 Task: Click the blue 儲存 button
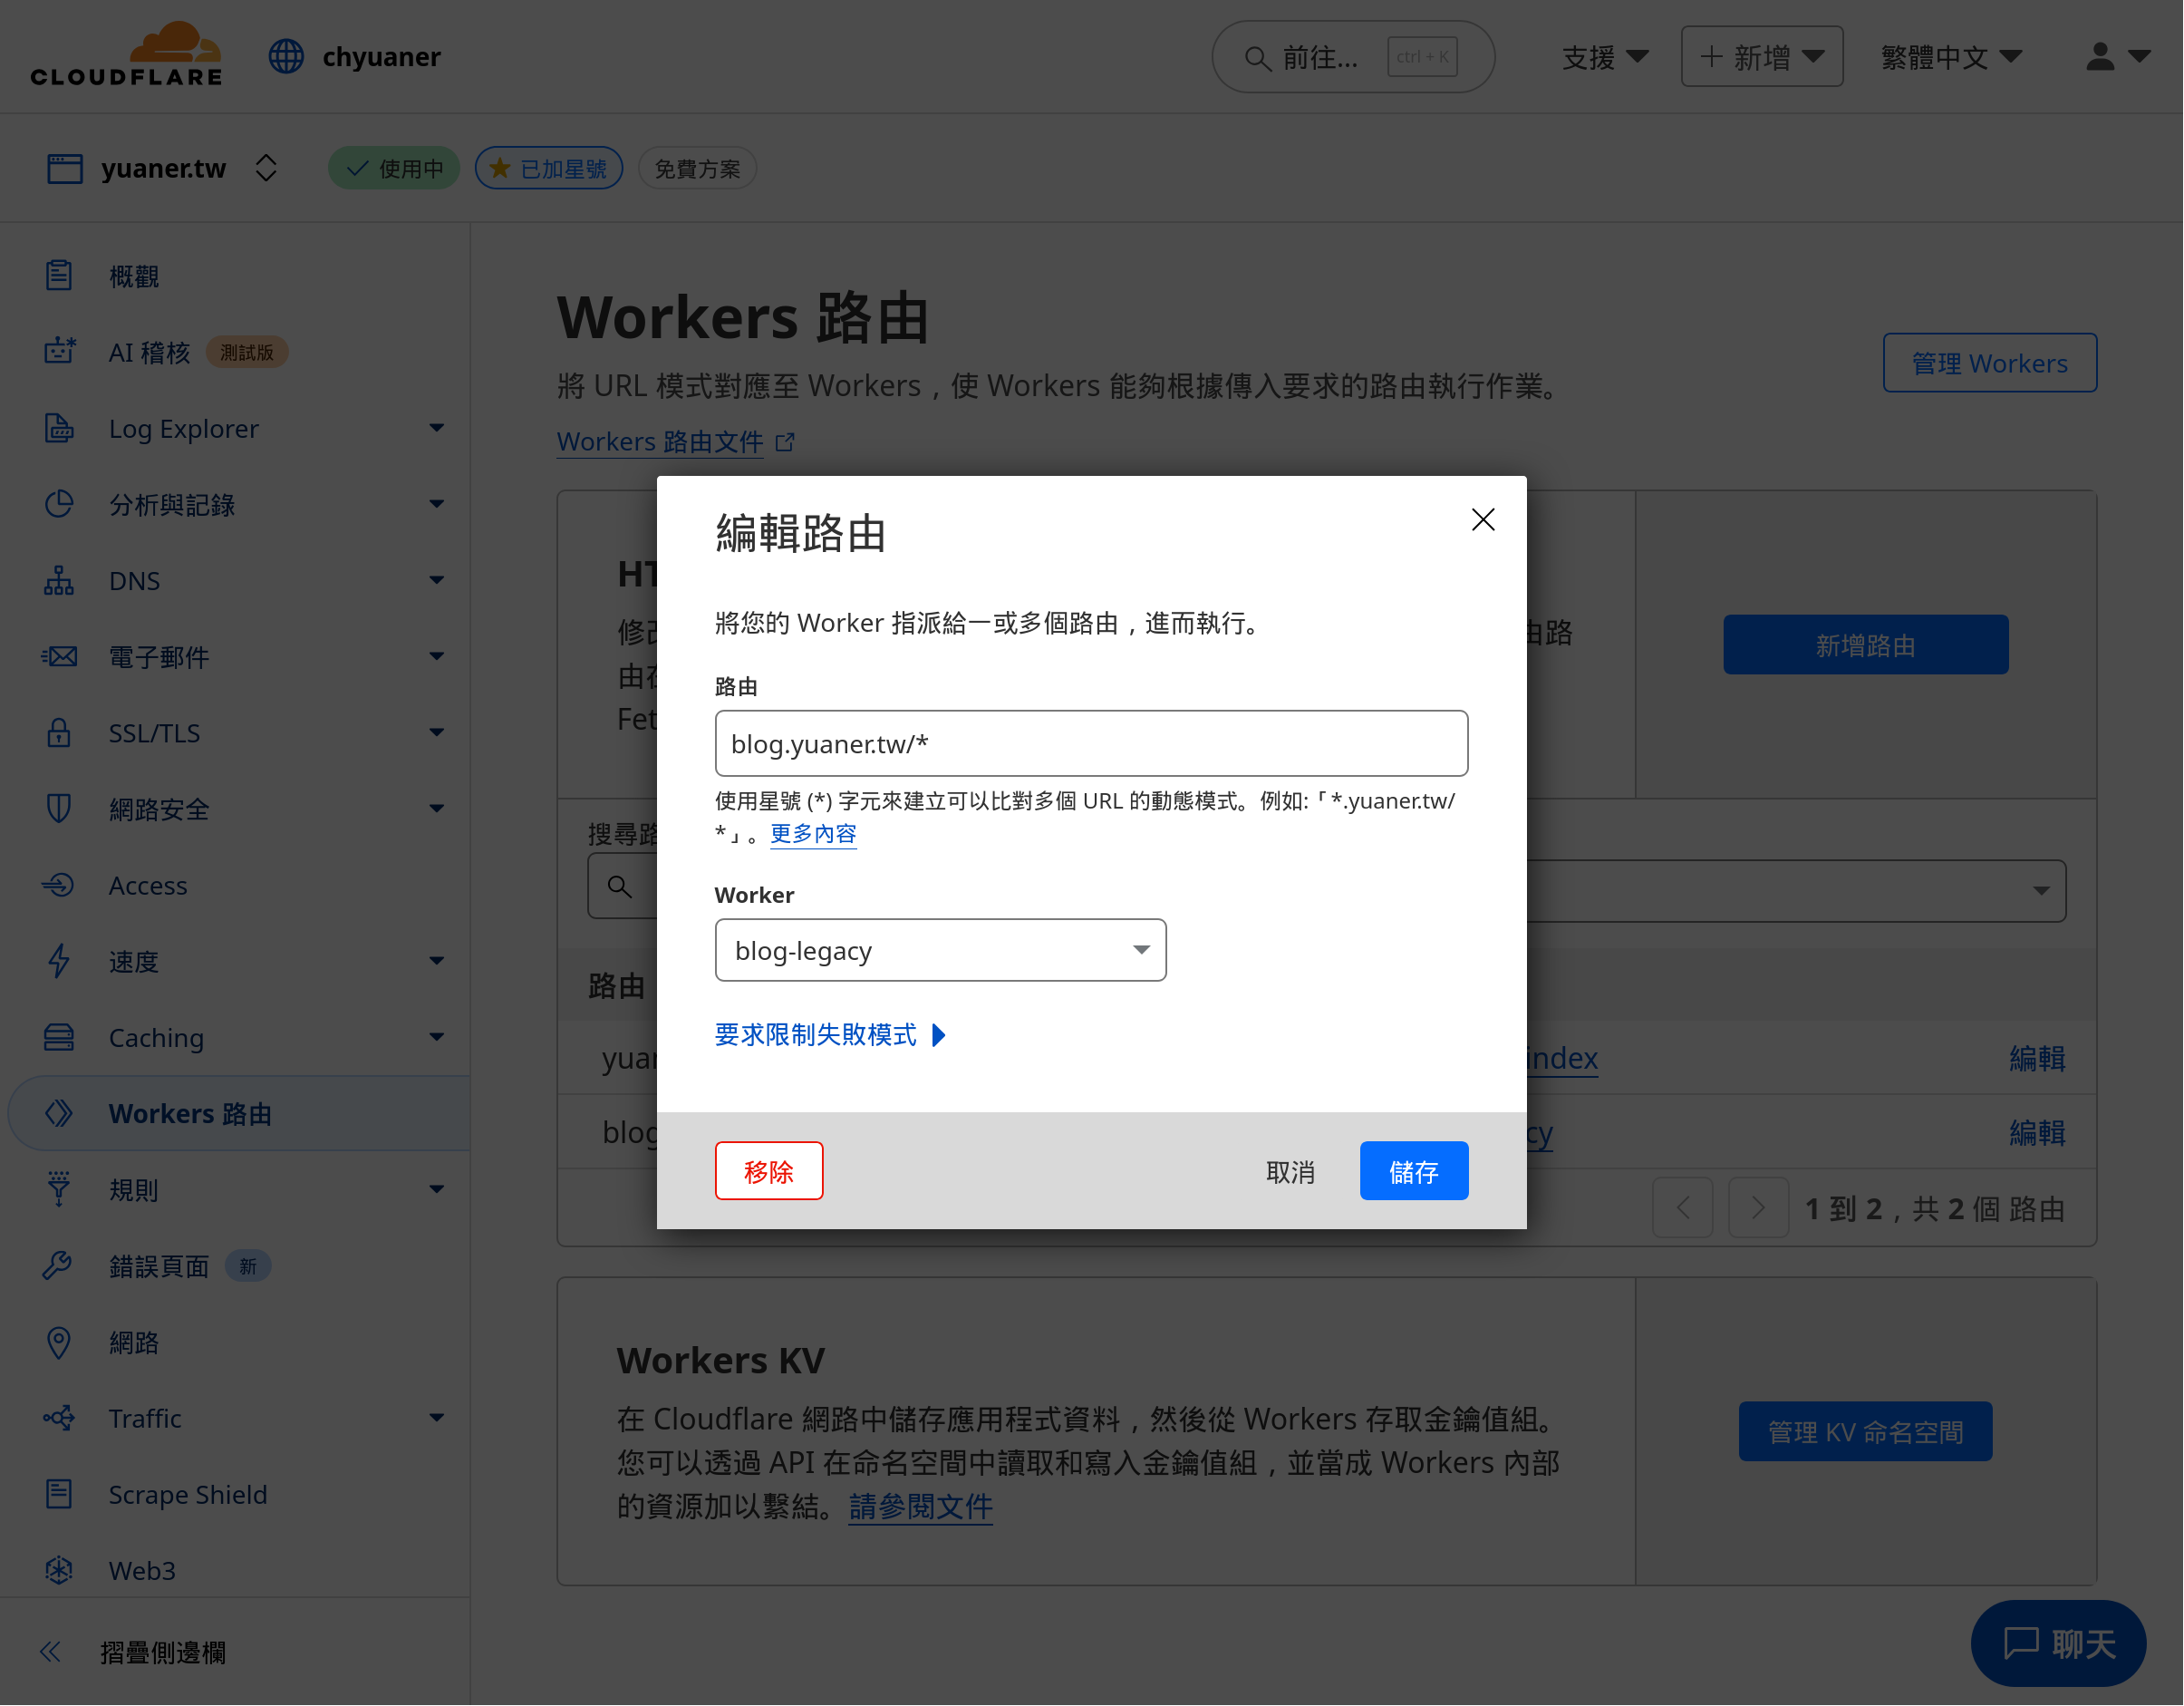tap(1414, 1171)
